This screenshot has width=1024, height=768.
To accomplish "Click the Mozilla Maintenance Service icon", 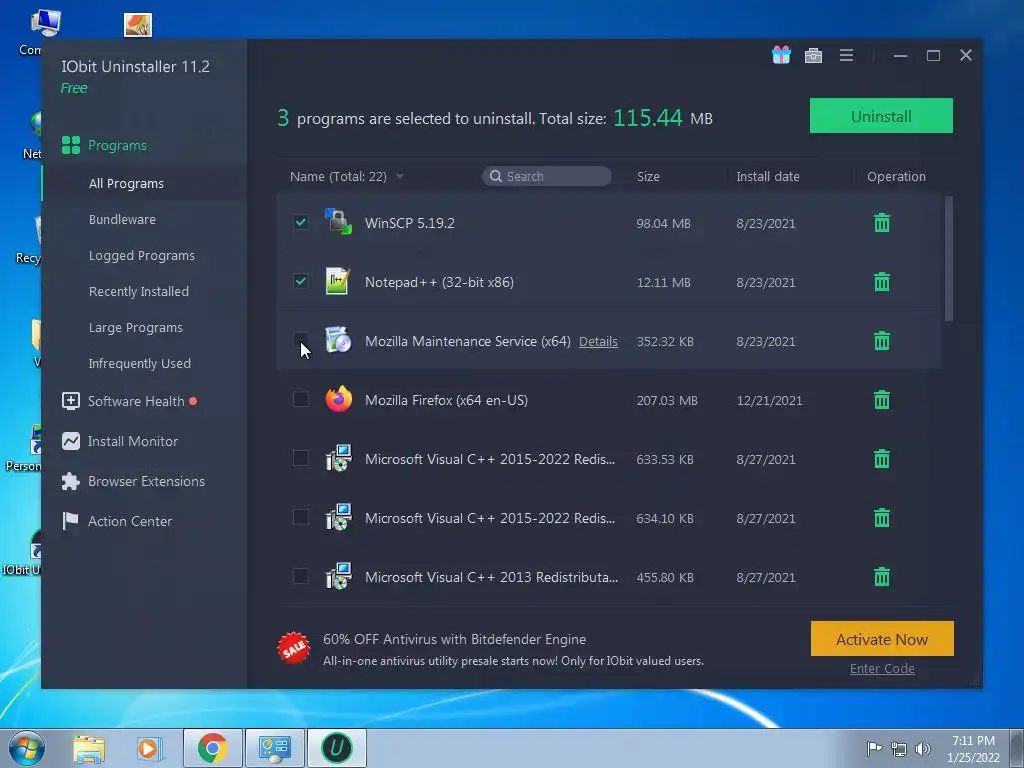I will (x=338, y=340).
